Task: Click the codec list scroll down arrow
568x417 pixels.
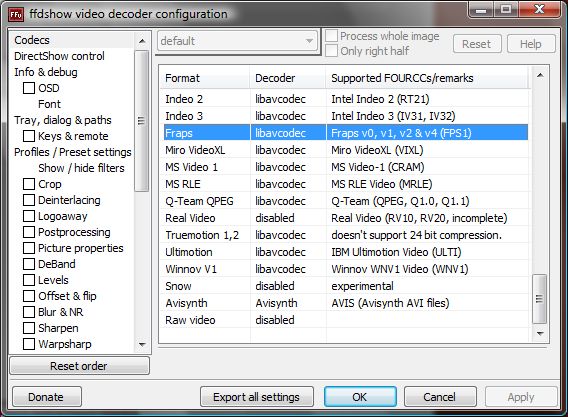Action: tap(540, 333)
